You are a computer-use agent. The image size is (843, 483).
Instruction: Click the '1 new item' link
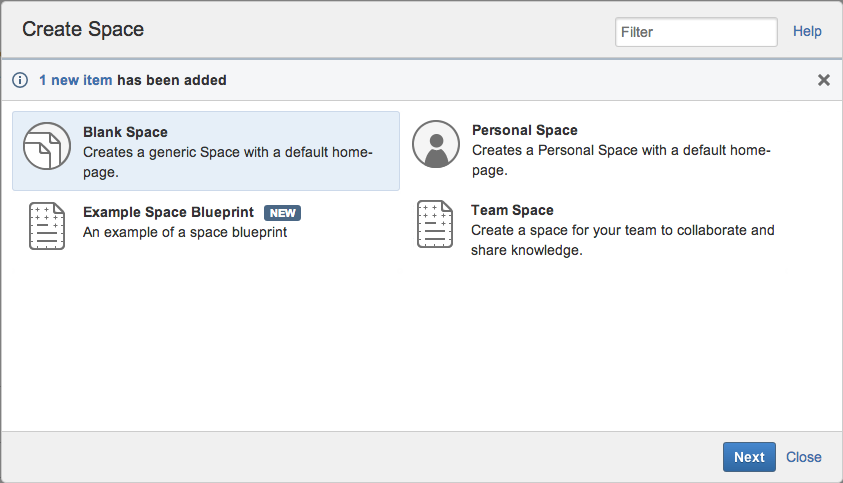point(76,80)
